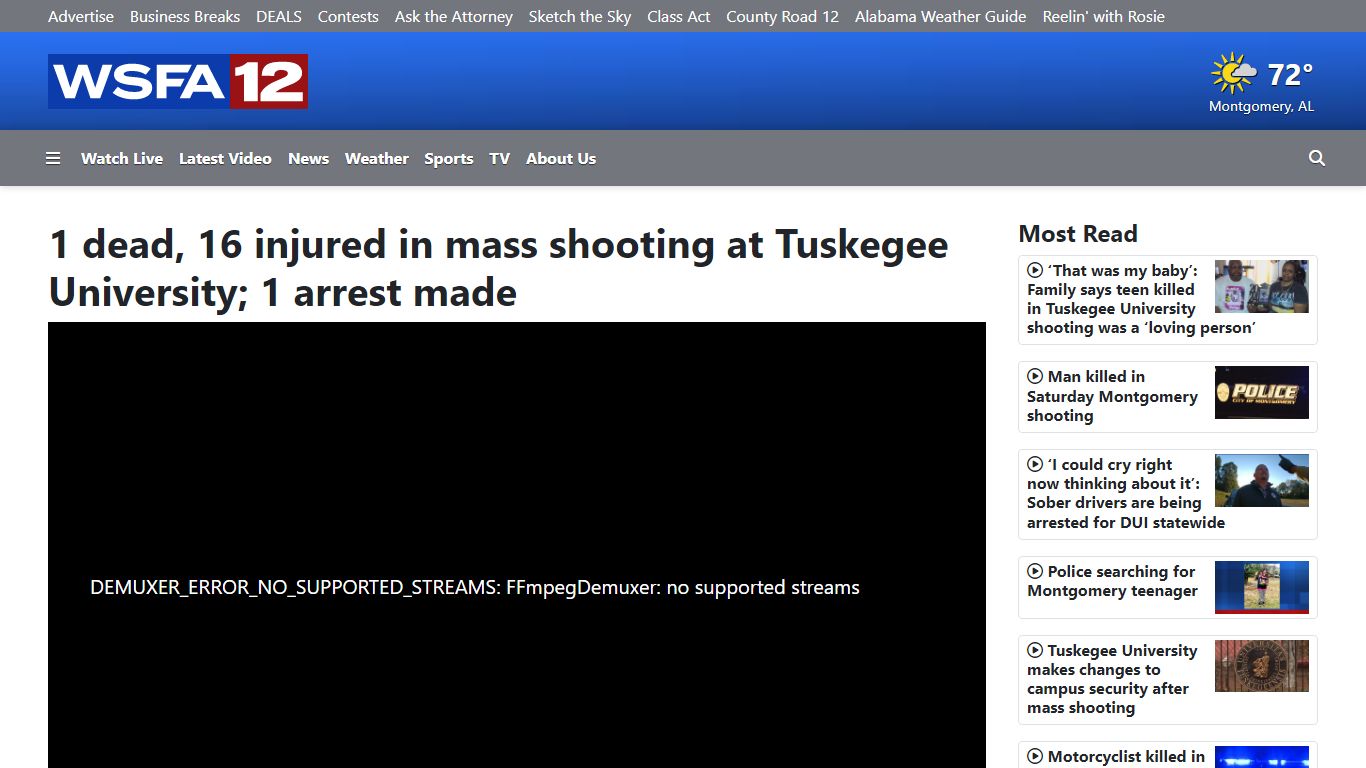Click the partly sunny weather icon
1366x768 pixels.
(x=1233, y=74)
